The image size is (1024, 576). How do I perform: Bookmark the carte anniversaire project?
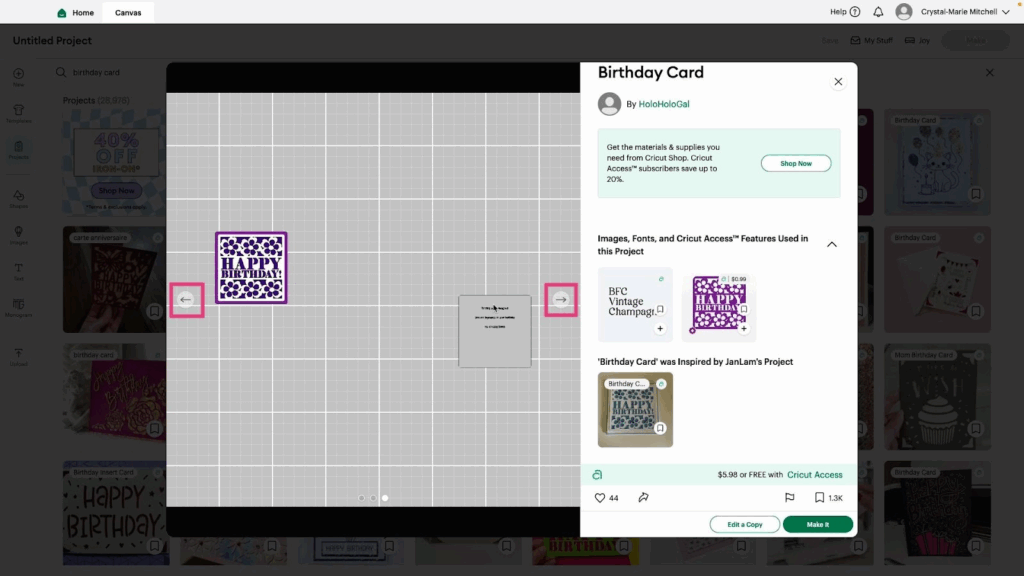(154, 311)
